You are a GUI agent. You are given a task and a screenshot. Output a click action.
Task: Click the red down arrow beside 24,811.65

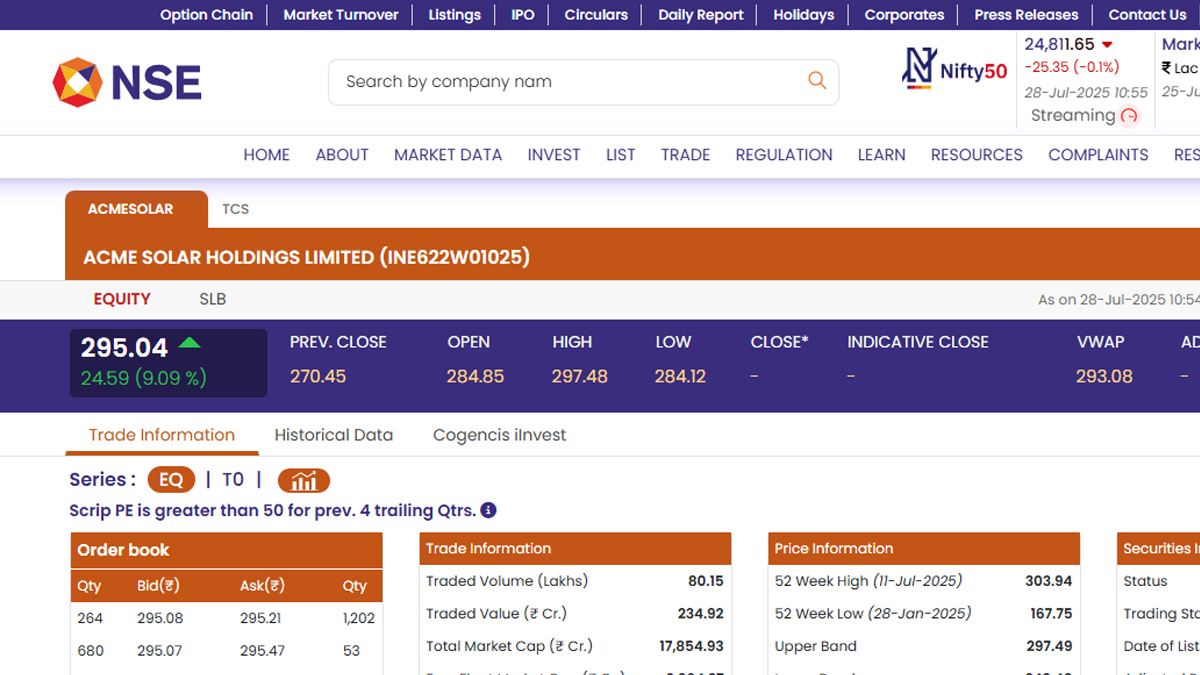(1107, 45)
